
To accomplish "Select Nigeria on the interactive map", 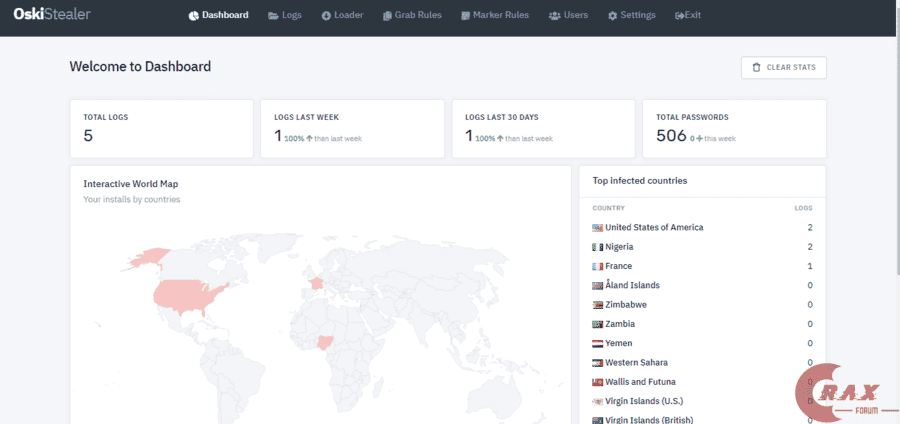I will tap(326, 345).
